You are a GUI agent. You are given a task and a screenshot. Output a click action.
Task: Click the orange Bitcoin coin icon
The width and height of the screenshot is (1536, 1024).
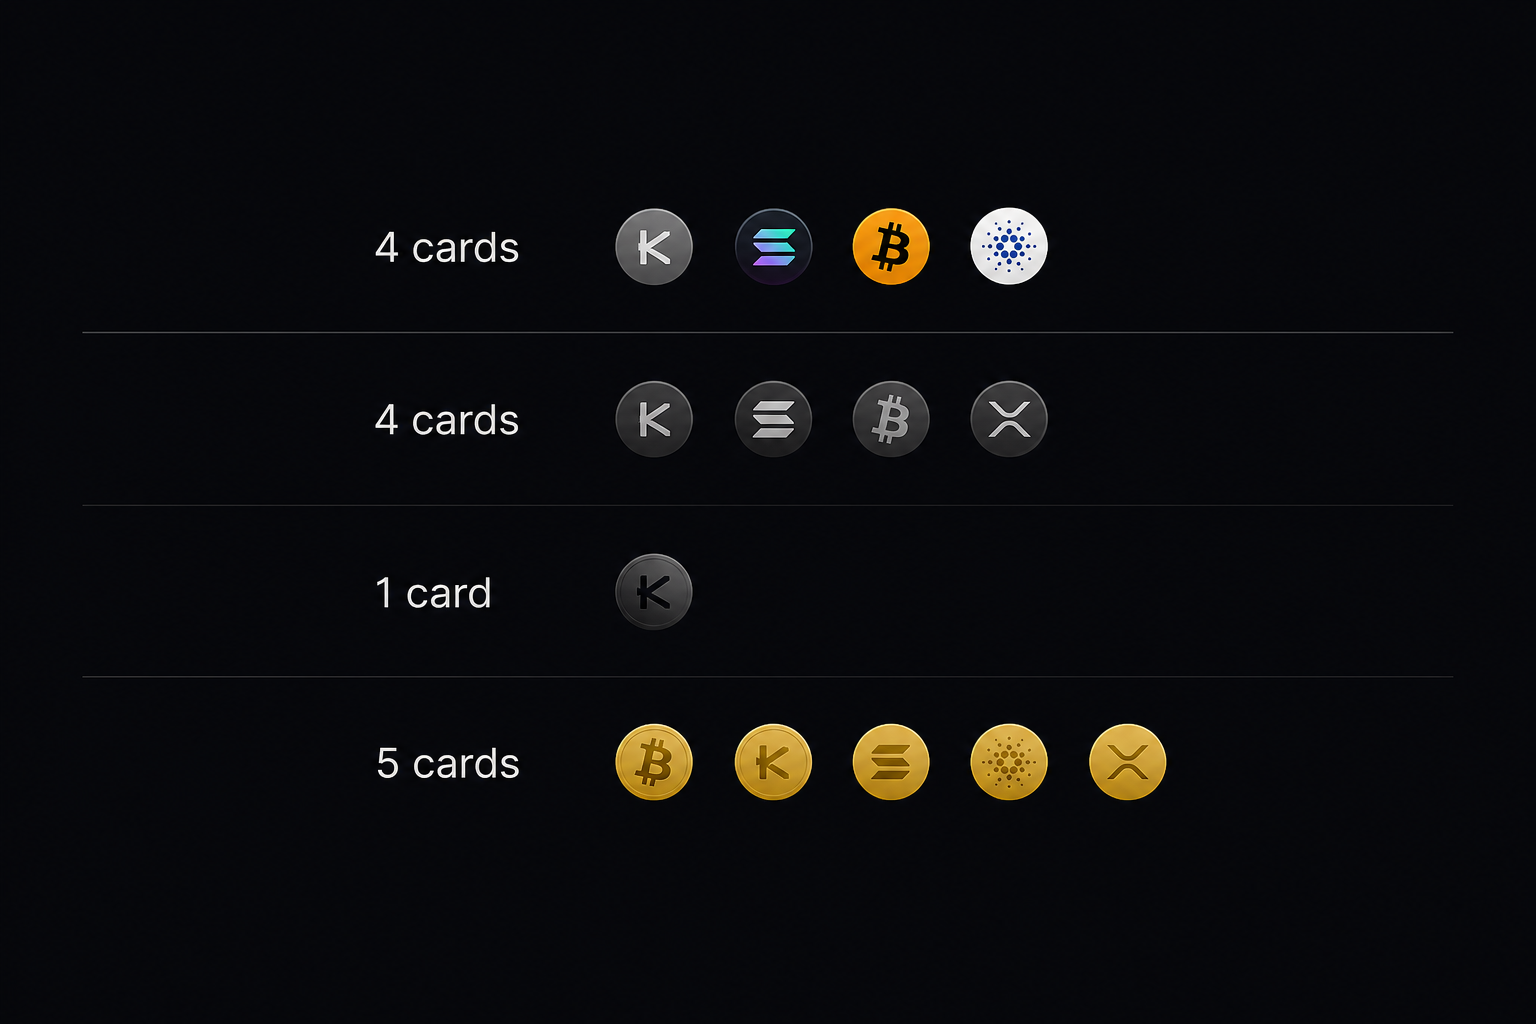tap(891, 247)
